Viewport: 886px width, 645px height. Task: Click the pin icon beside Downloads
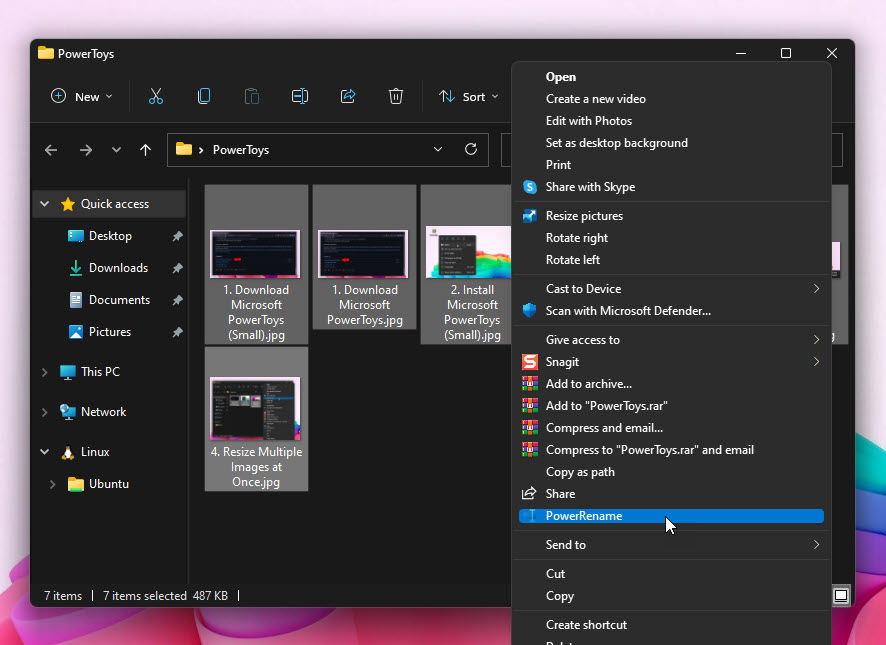(177, 268)
